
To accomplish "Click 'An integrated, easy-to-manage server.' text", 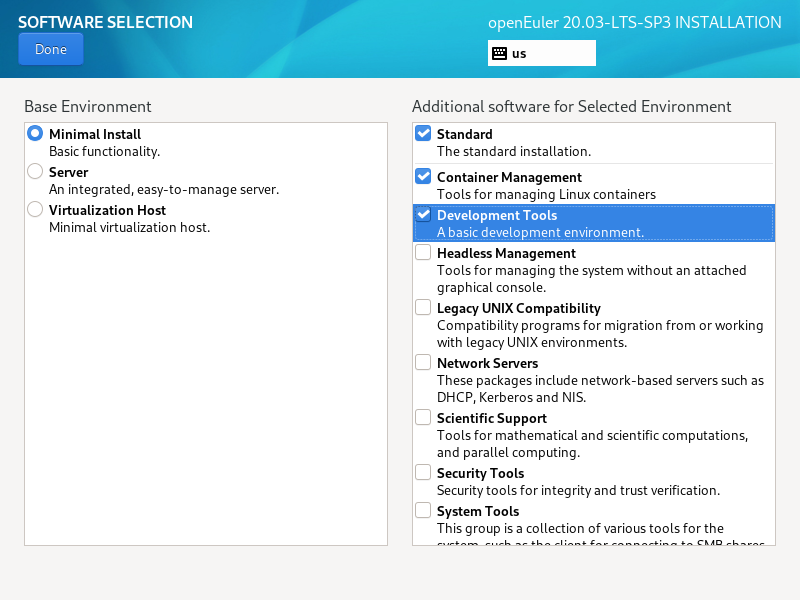I will (164, 190).
